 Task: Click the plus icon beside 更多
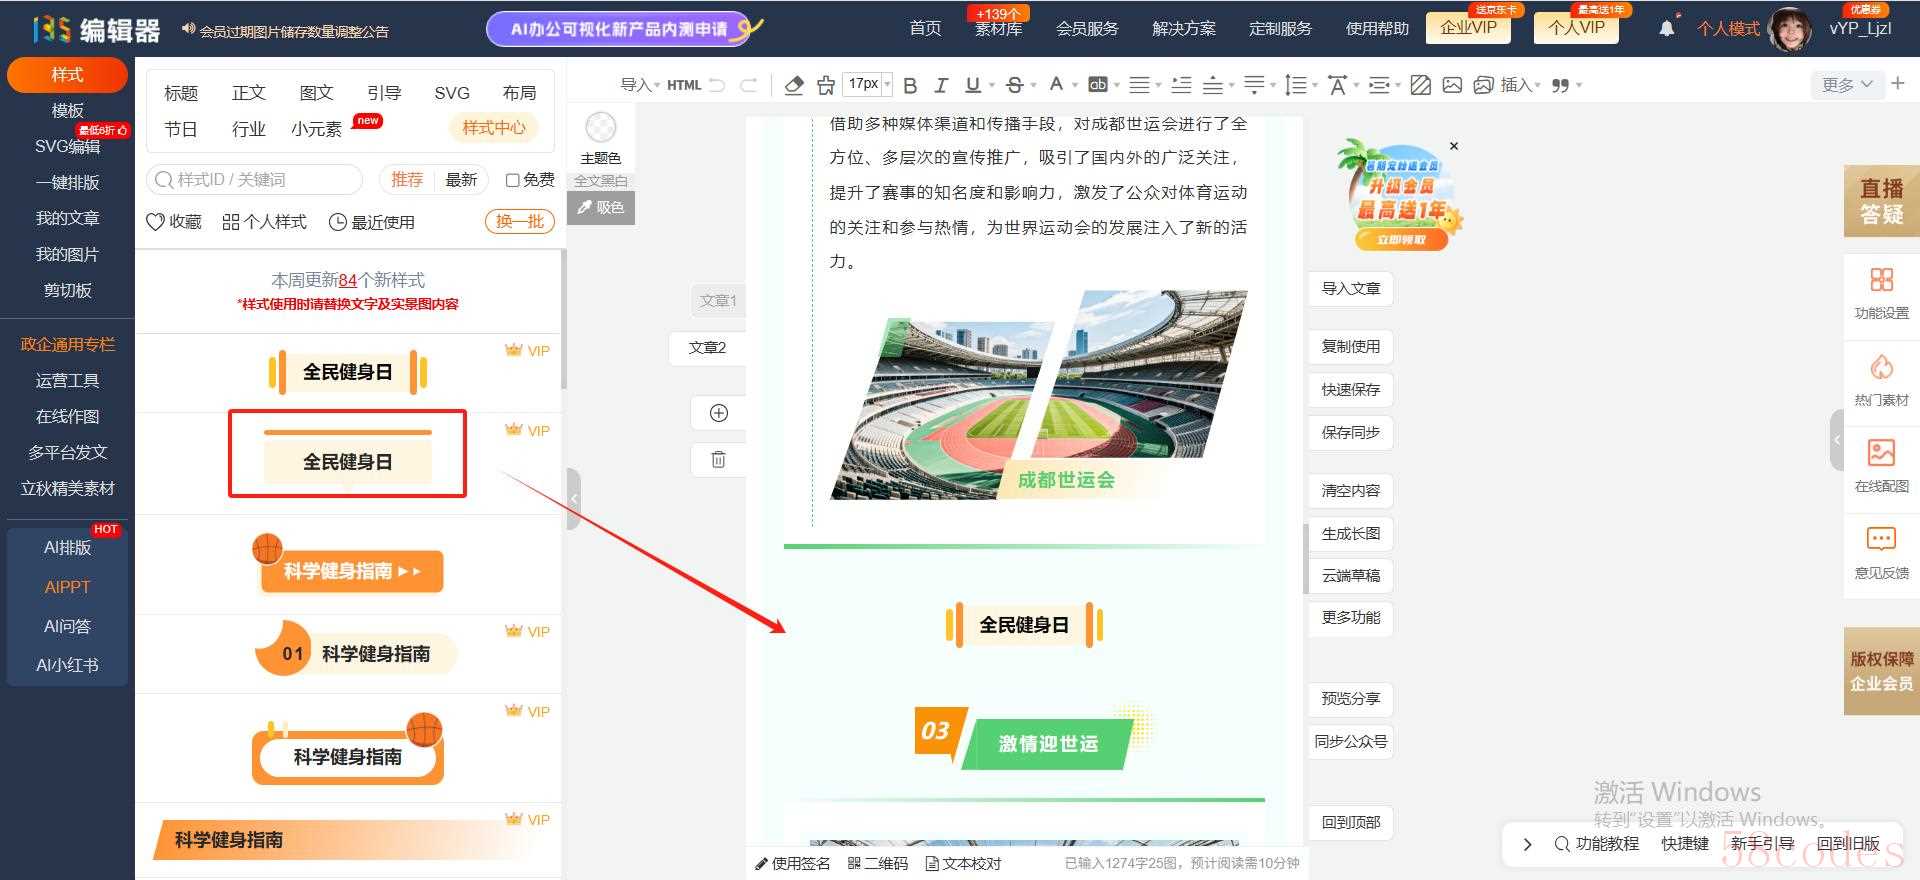pos(1898,84)
